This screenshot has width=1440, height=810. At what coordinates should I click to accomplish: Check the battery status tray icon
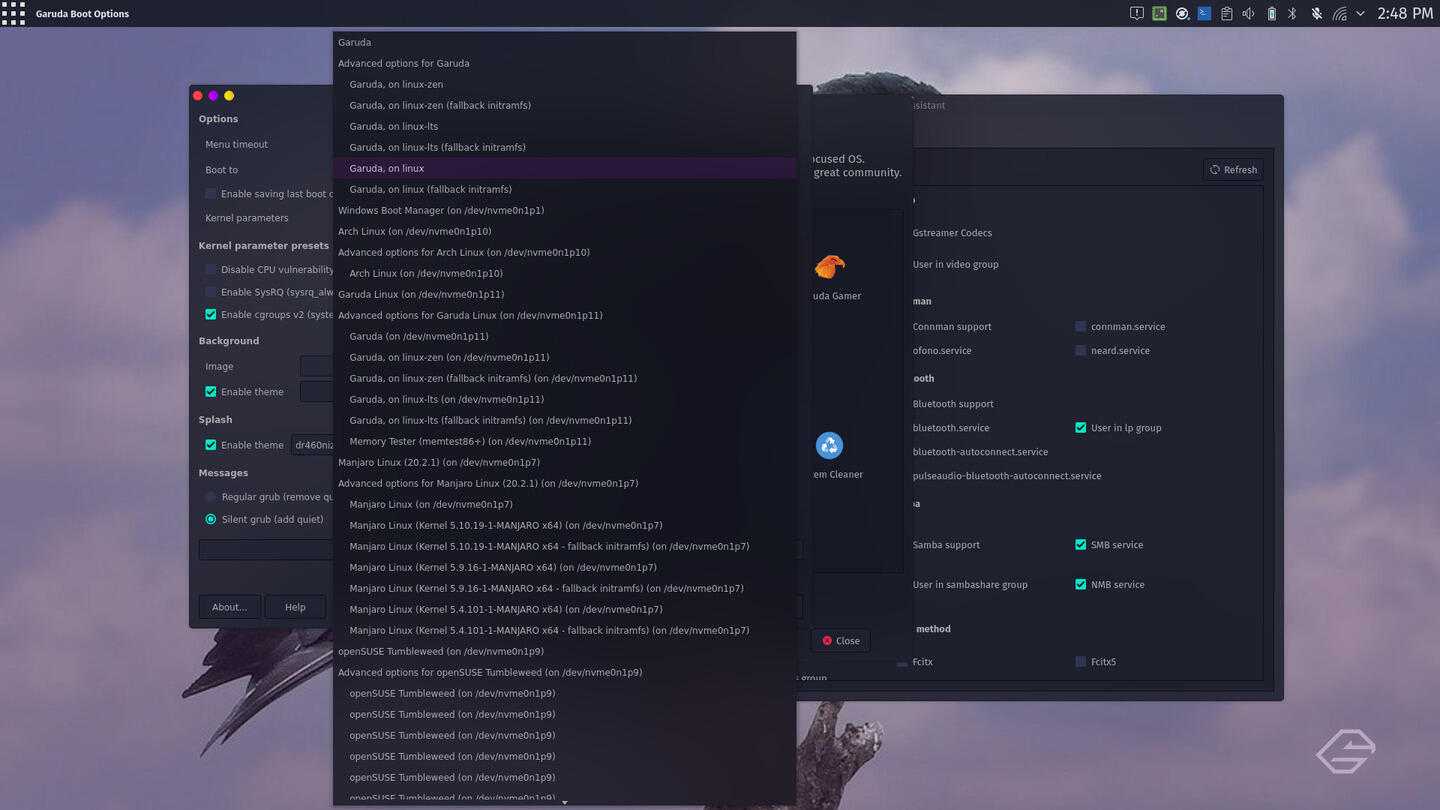coord(1271,13)
